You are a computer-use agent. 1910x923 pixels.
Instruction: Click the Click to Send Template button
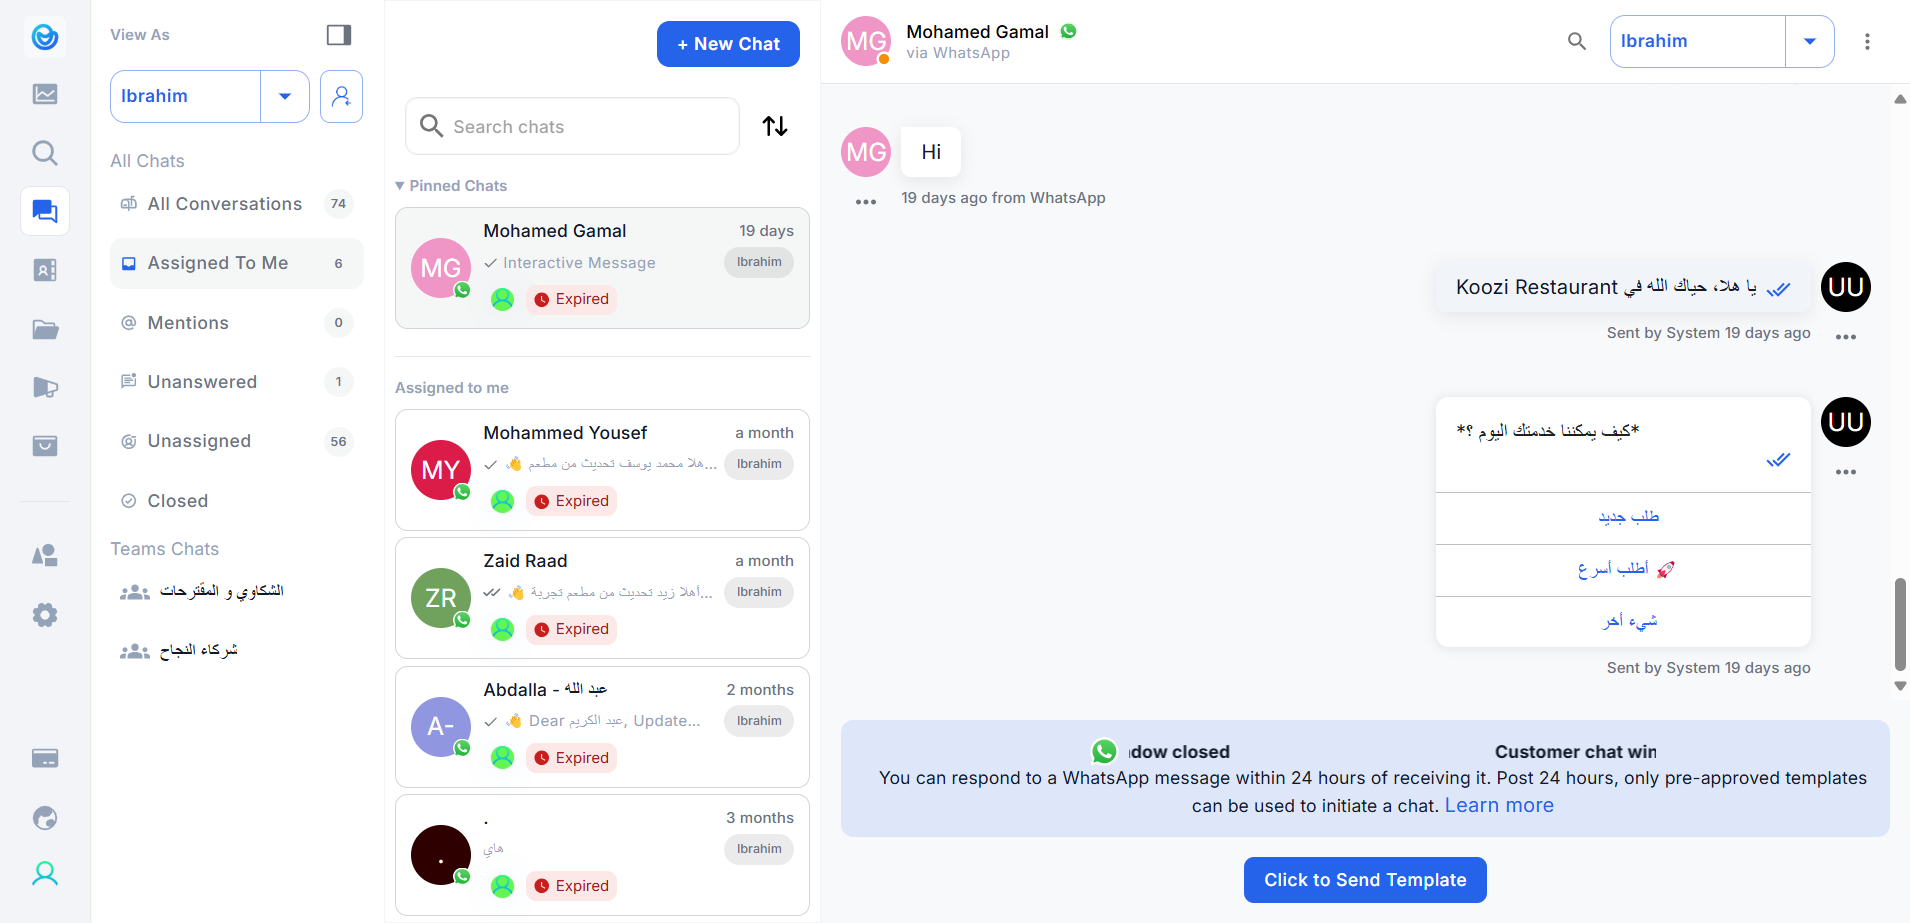tap(1365, 880)
